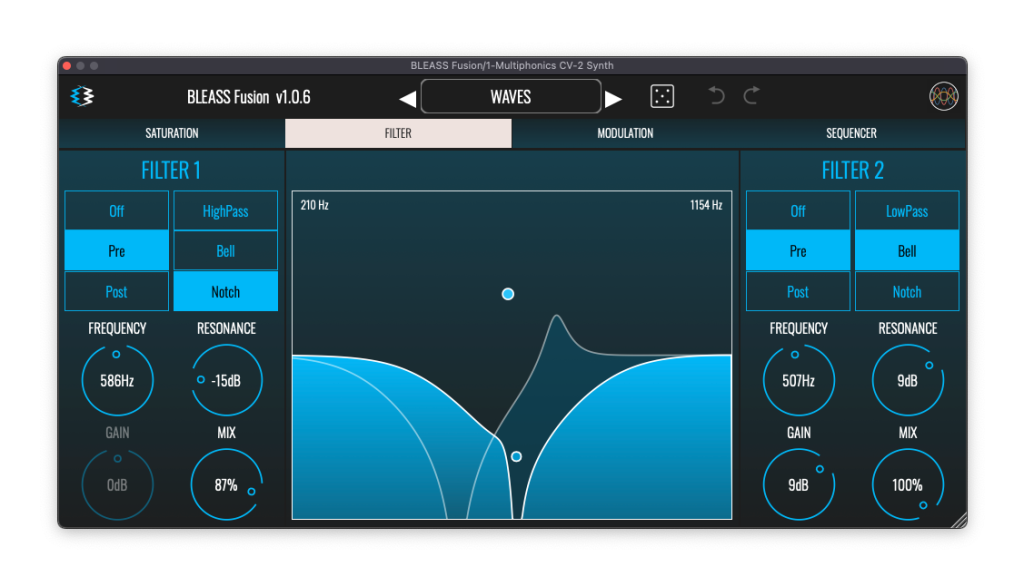Set Filter 2 to Post routing

point(798,292)
